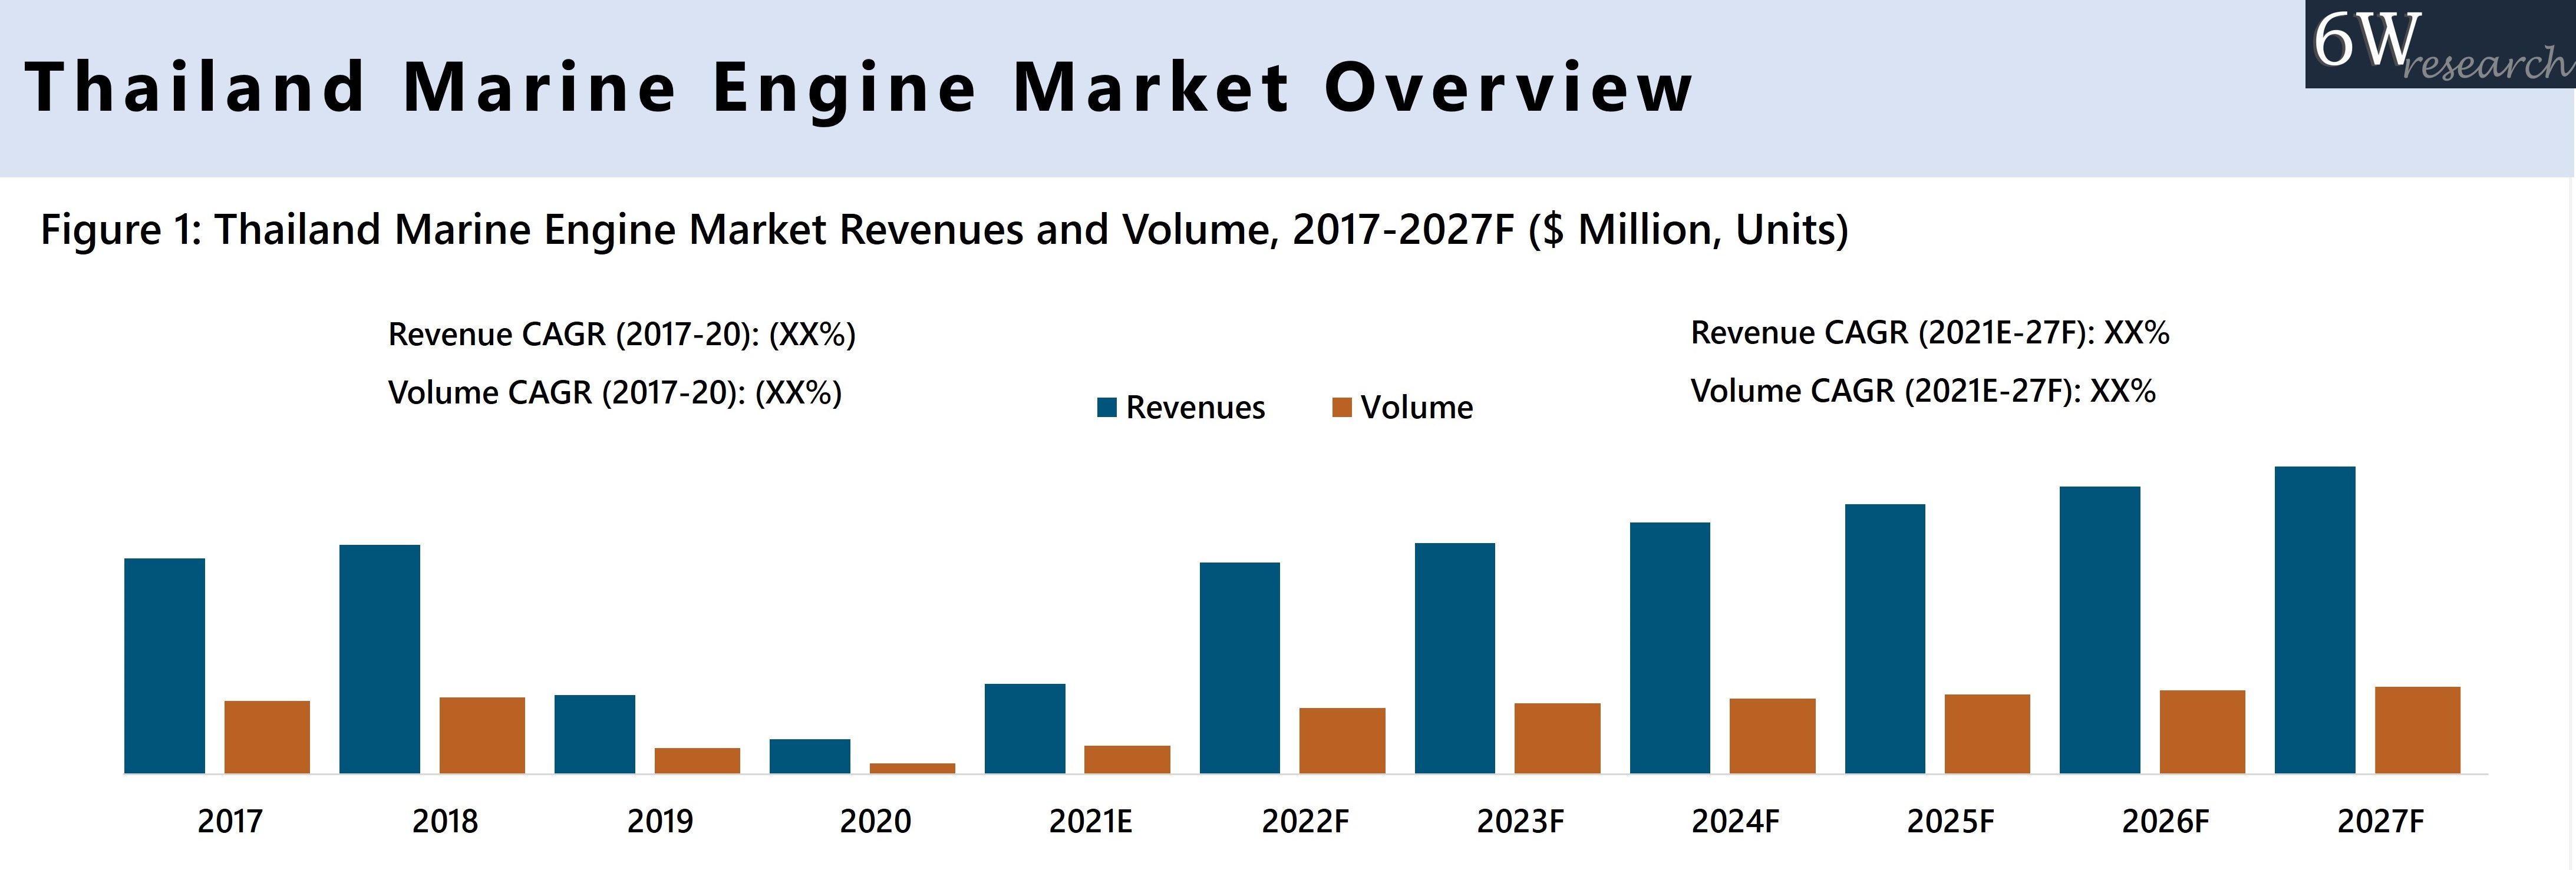
Task: Select 'Volume CAGR (2021E-27F): XX%' text
Action: click(1923, 390)
